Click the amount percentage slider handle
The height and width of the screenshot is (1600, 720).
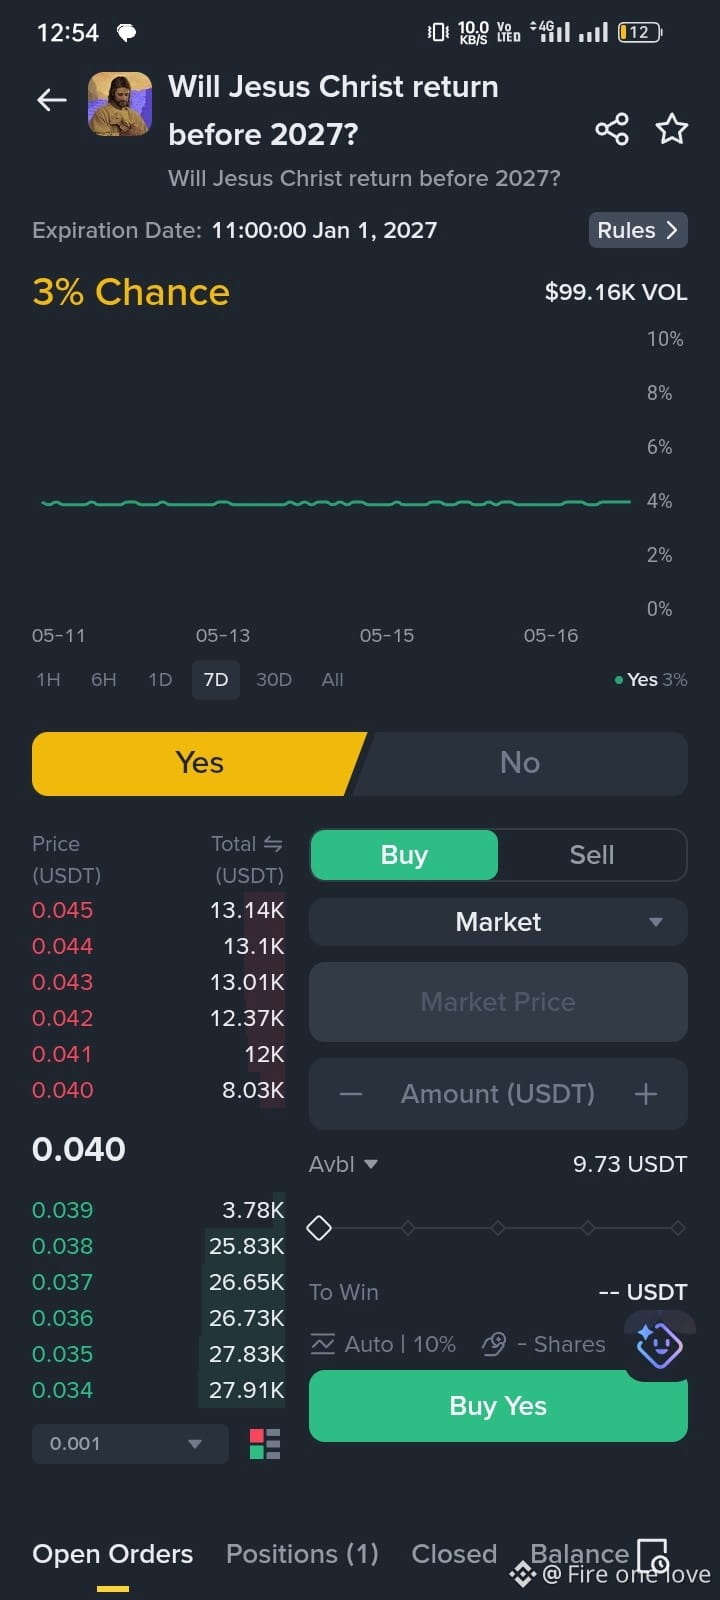coord(319,1228)
